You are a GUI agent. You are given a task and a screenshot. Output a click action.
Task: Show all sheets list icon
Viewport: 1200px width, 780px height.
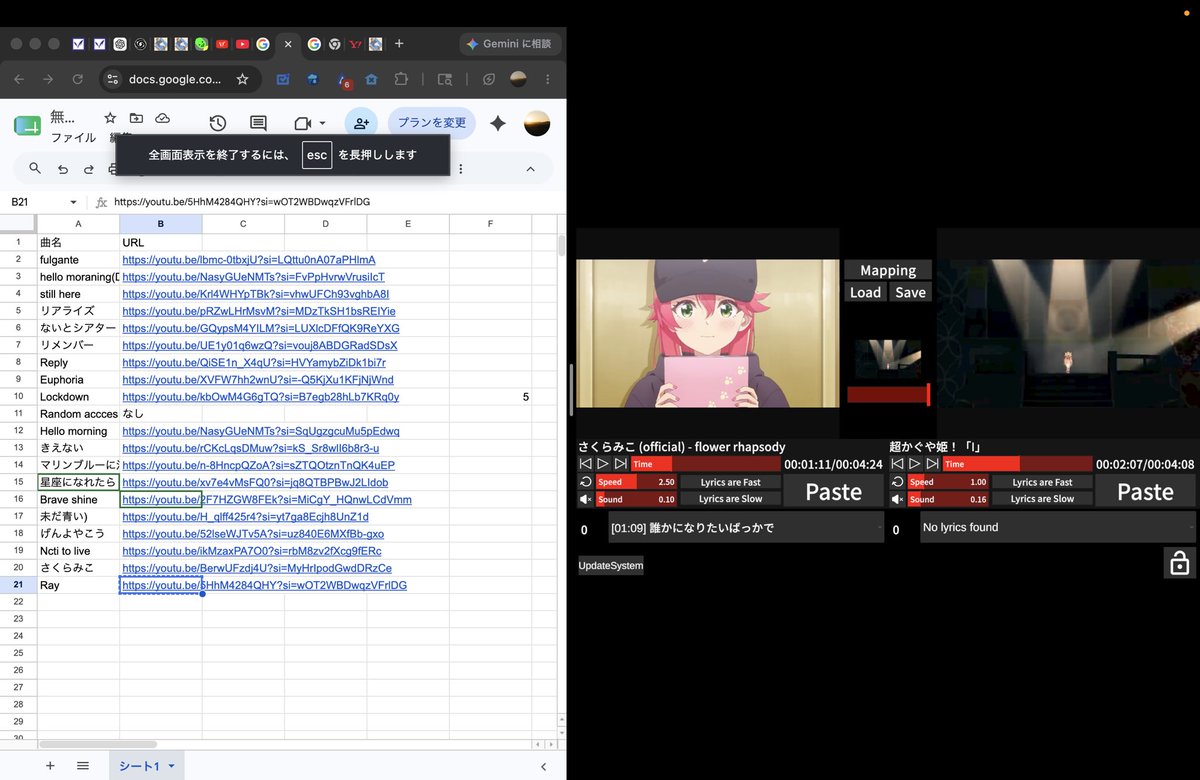(x=83, y=766)
